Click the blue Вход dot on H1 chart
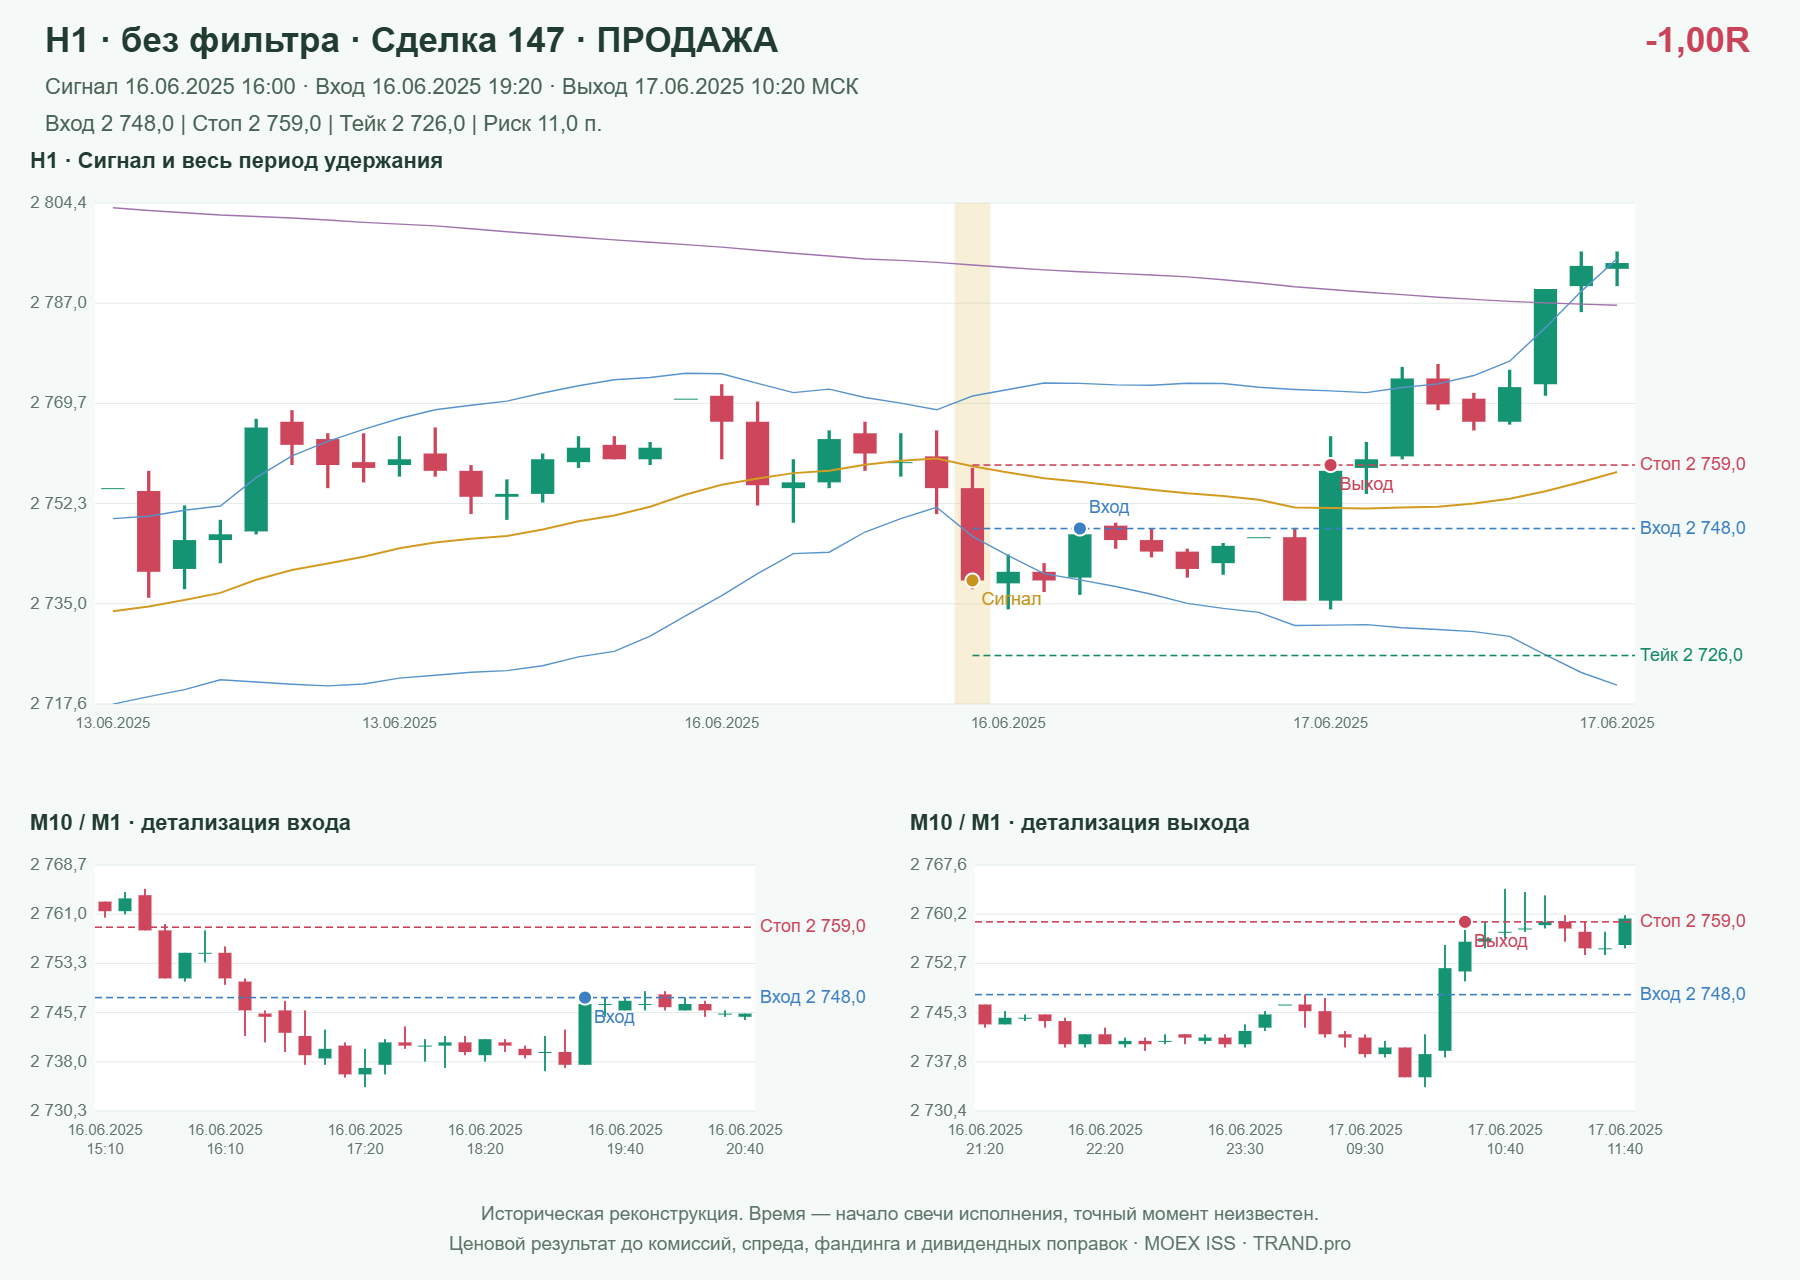 (x=1080, y=528)
